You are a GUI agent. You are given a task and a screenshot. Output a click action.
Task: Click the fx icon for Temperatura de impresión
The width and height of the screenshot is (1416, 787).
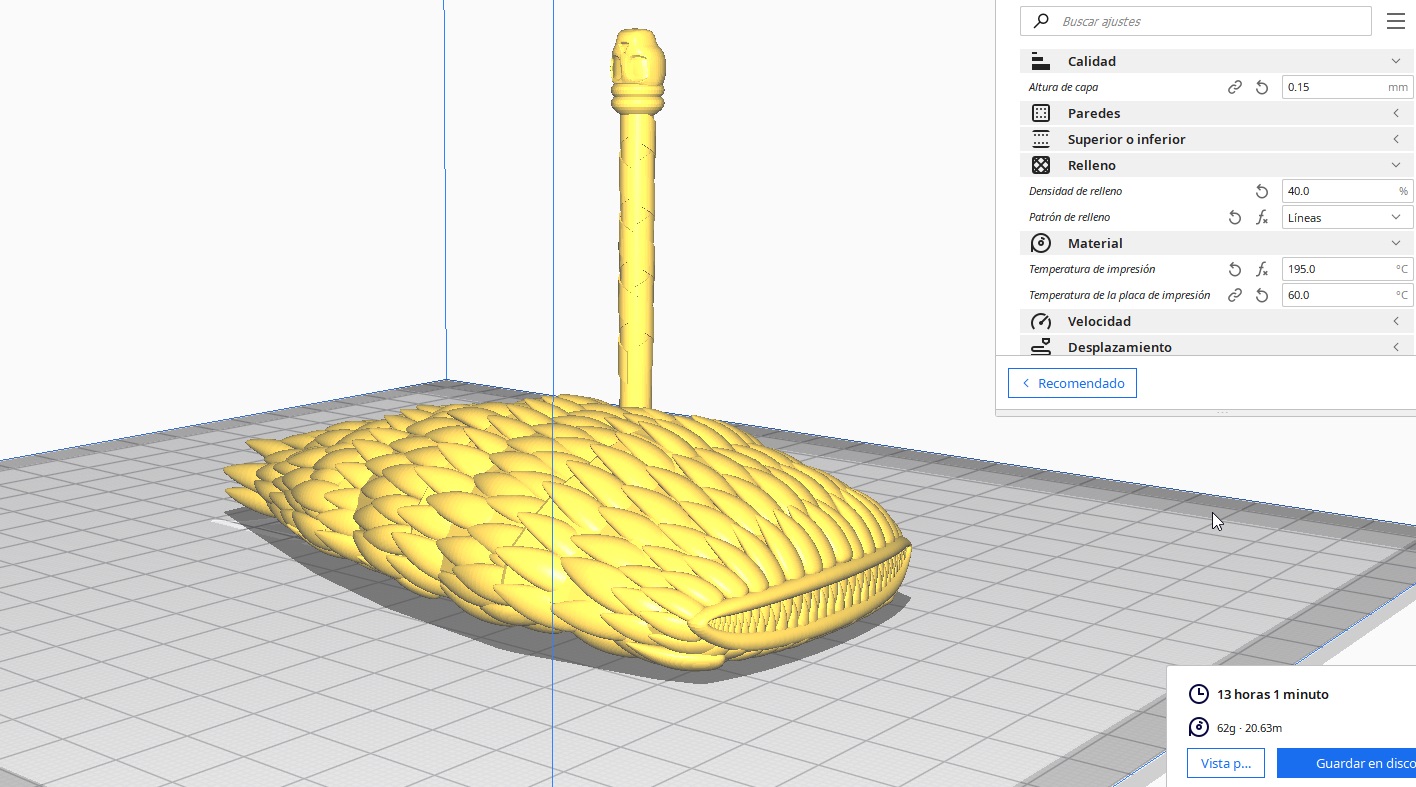coord(1262,269)
